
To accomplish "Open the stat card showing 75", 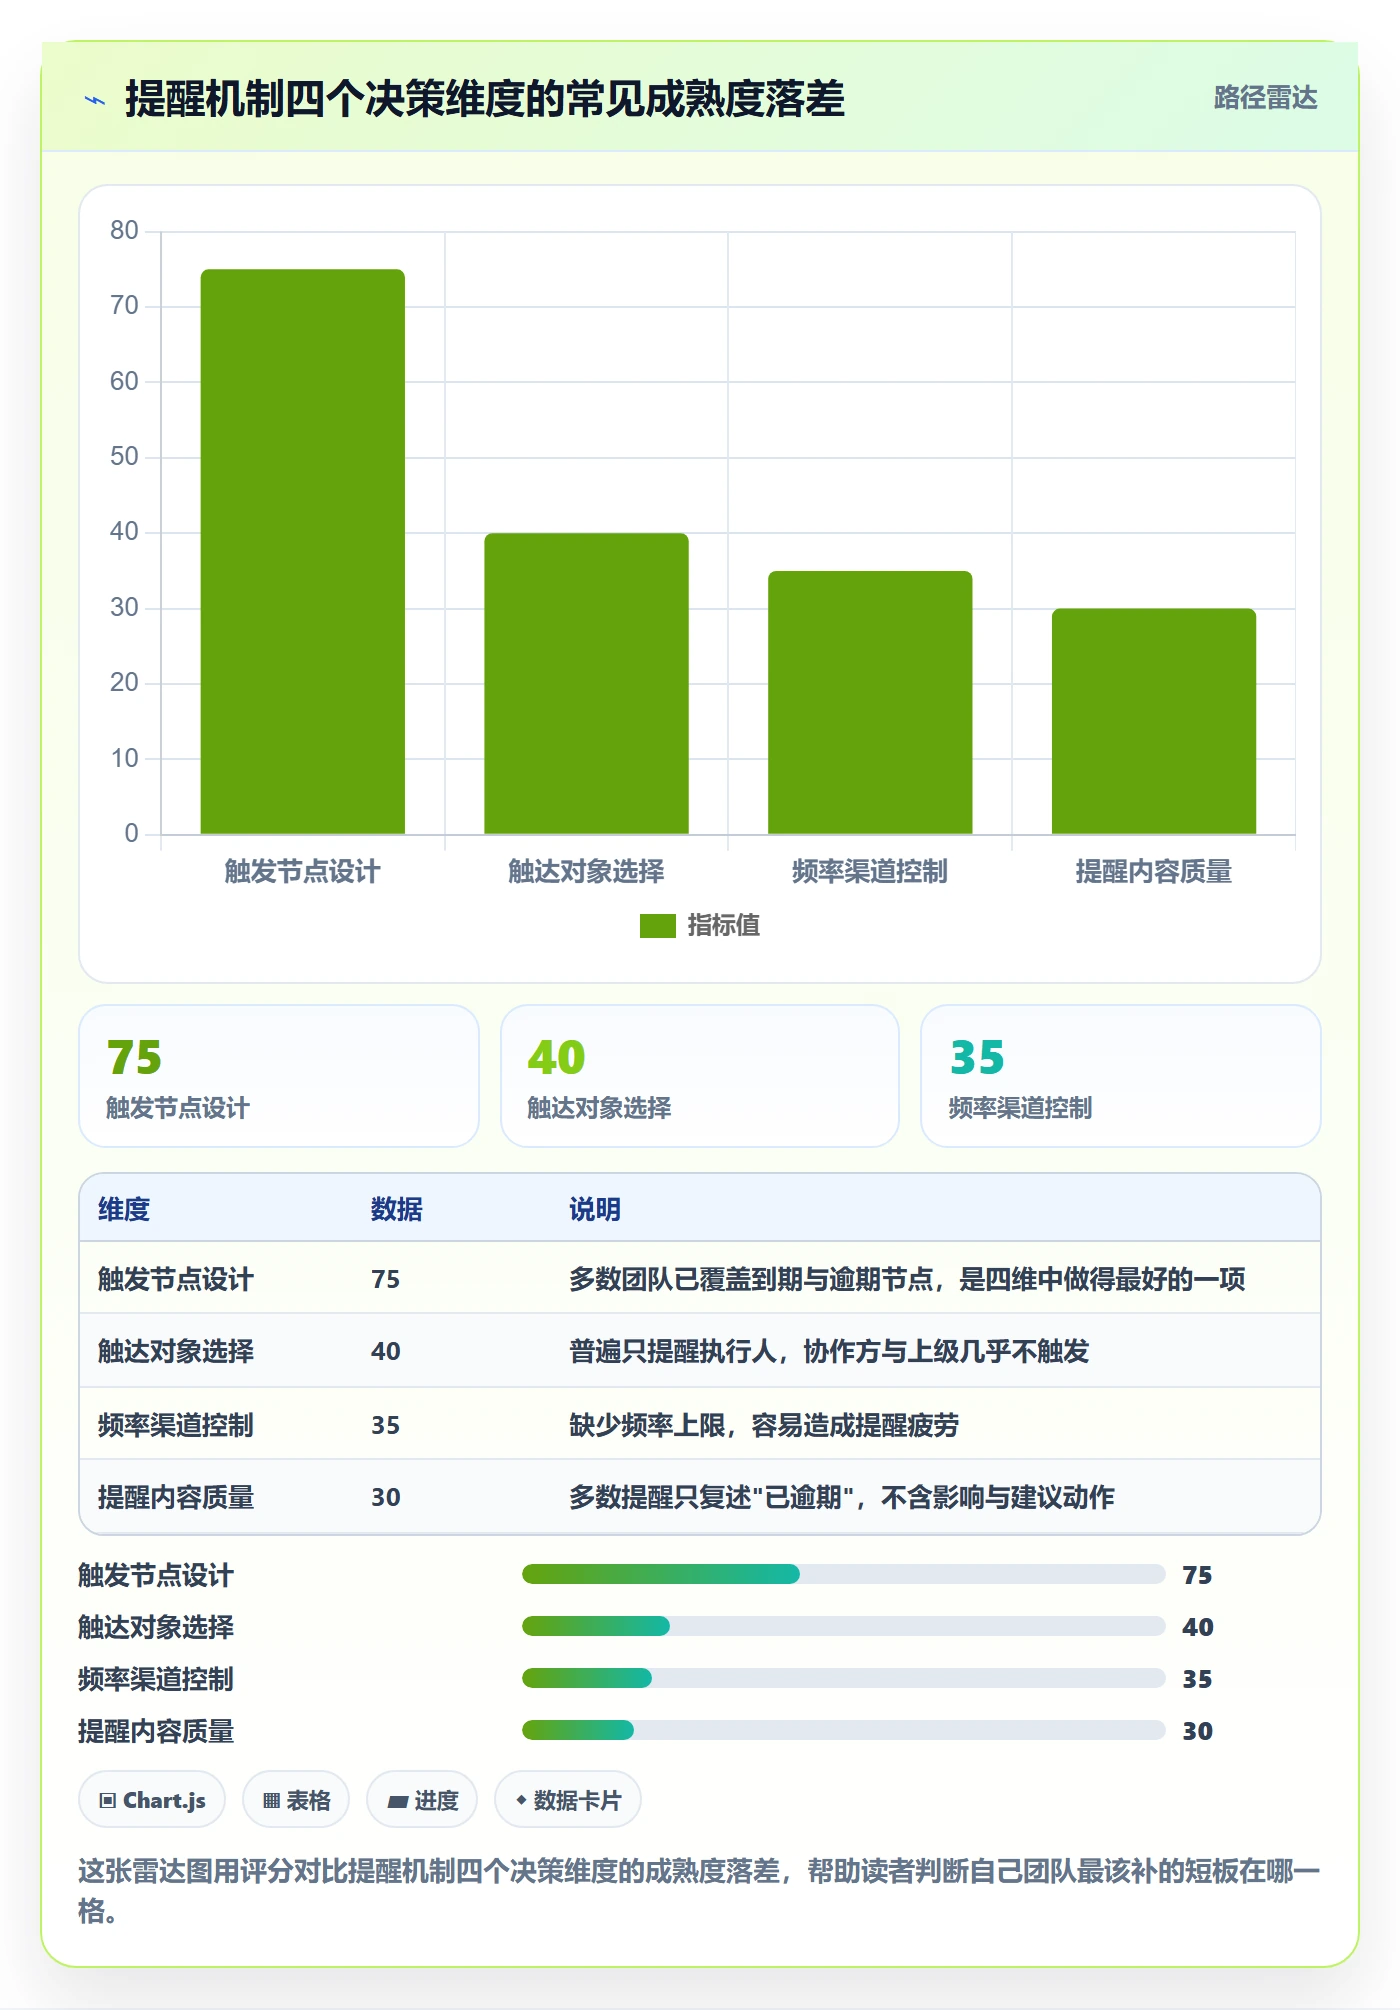I will (279, 1076).
